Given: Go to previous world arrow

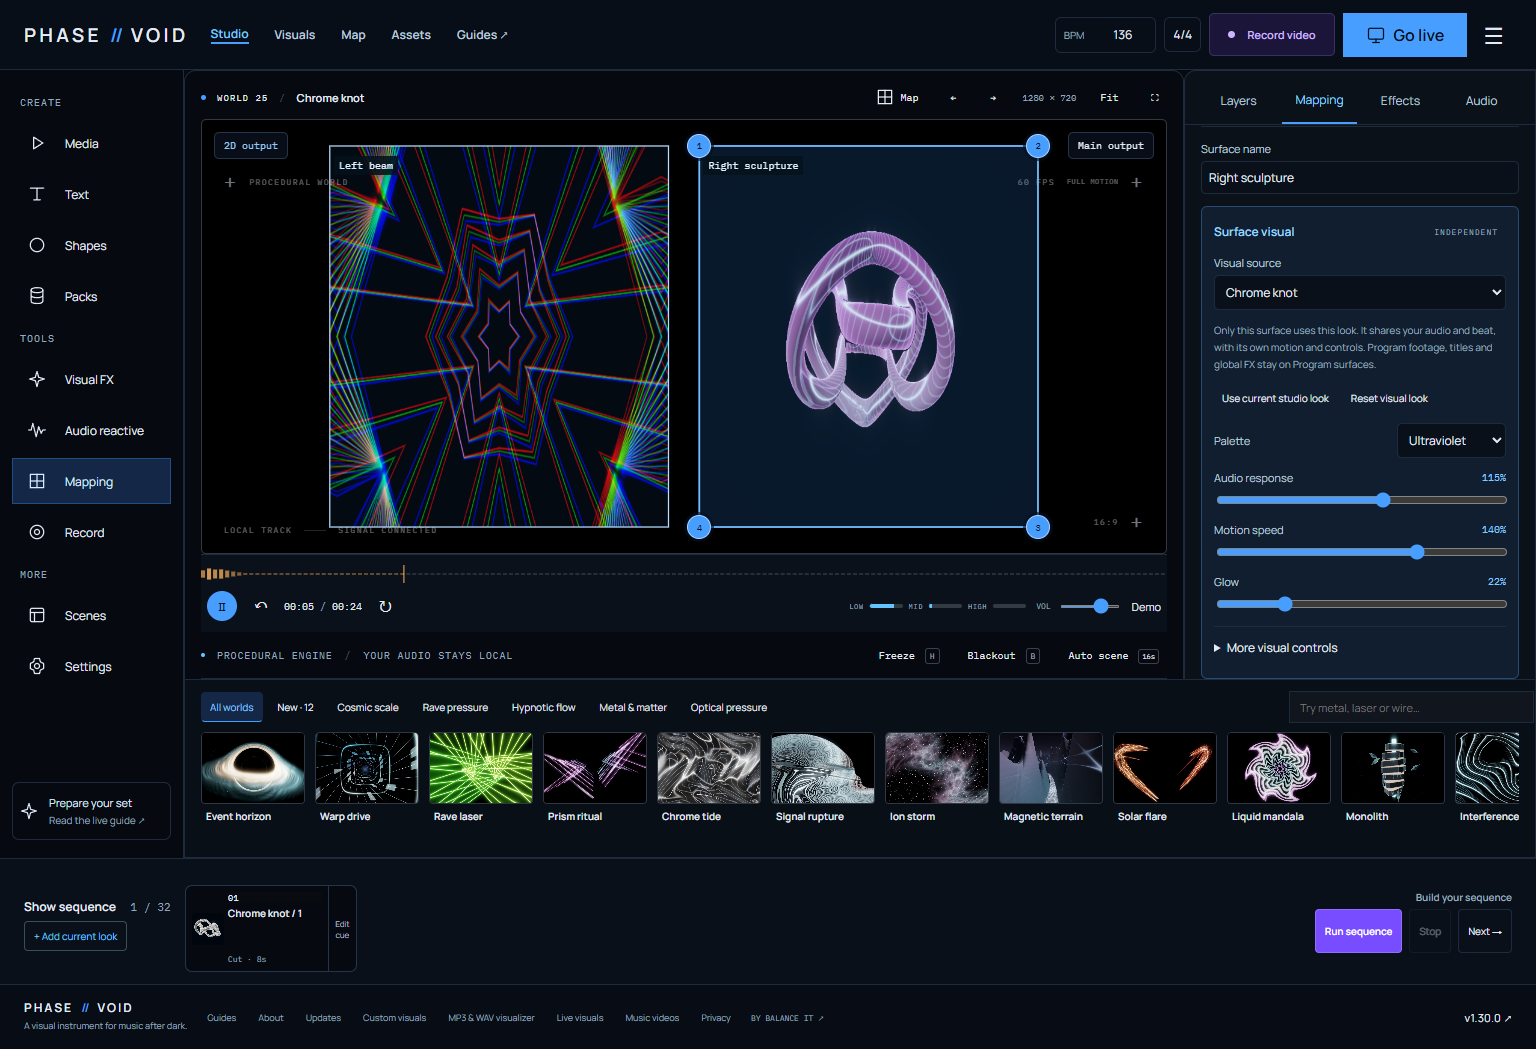Looking at the screenshot, I should 953,98.
